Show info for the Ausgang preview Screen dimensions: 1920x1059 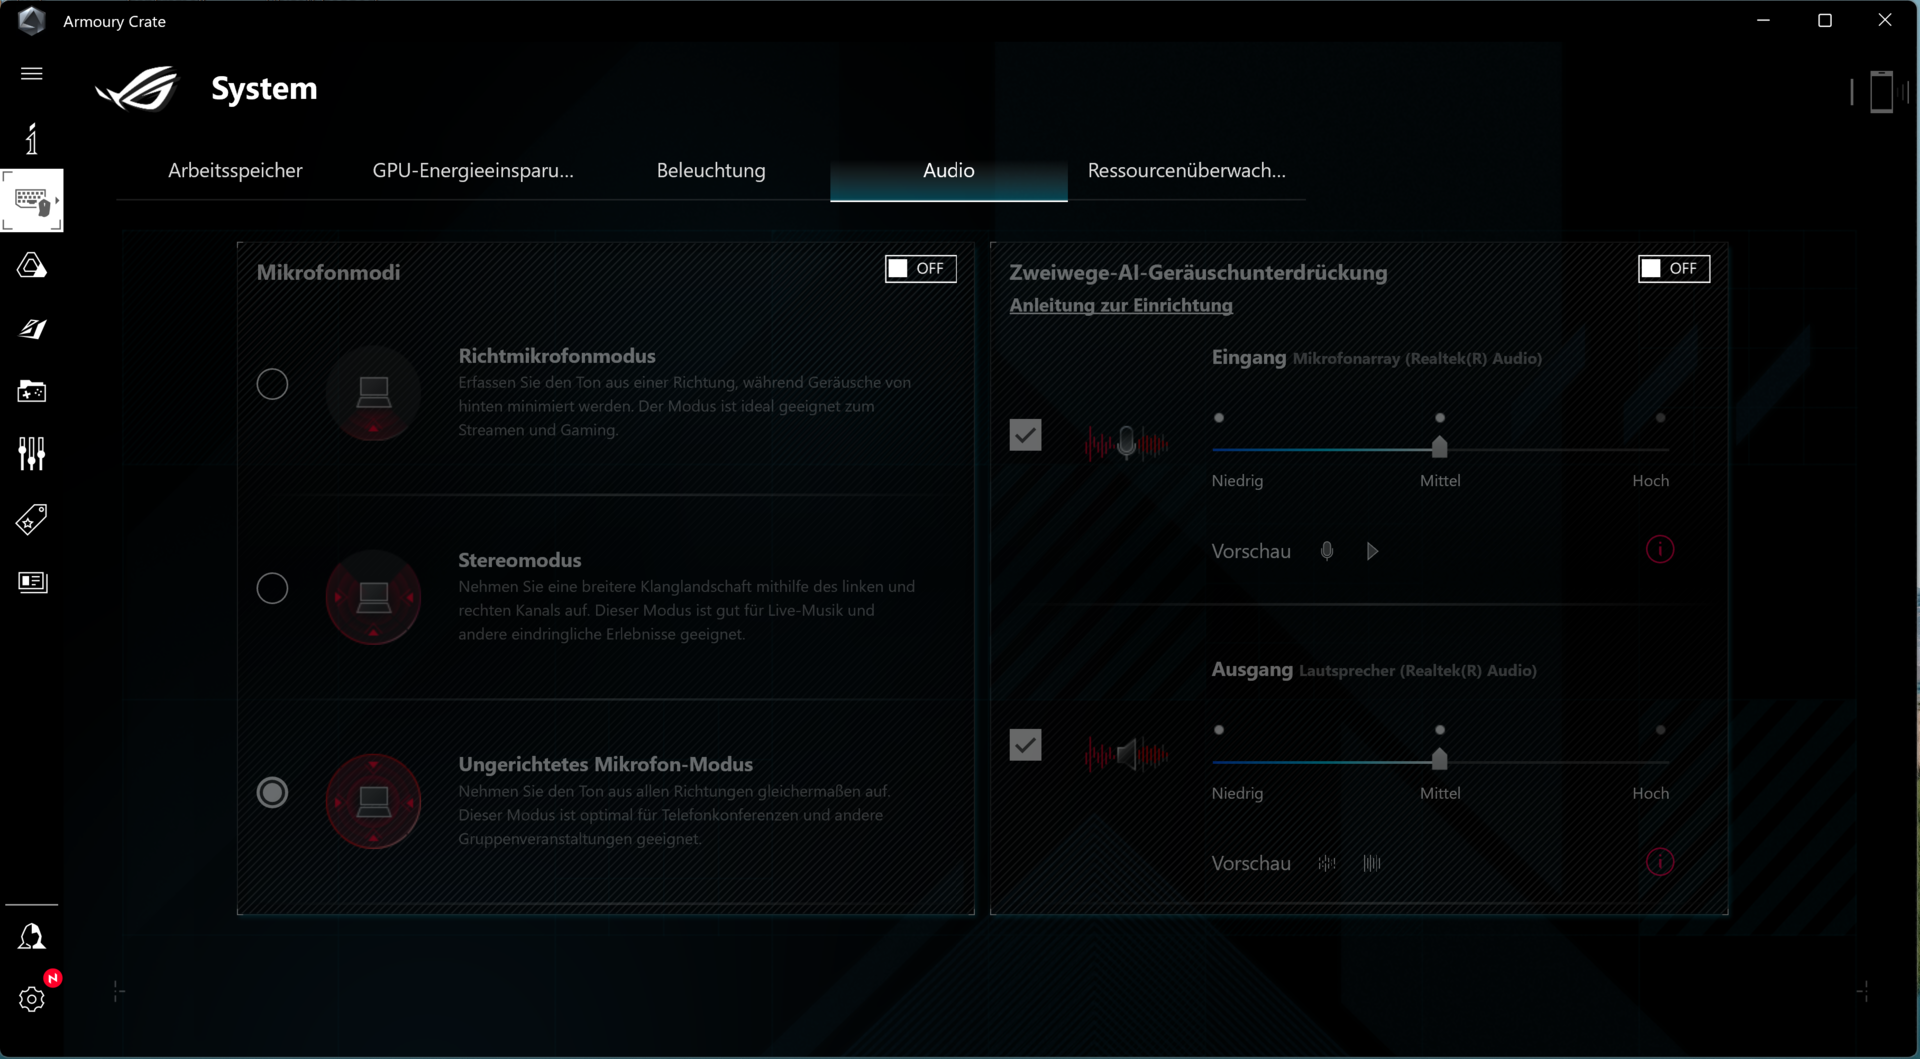tap(1660, 862)
